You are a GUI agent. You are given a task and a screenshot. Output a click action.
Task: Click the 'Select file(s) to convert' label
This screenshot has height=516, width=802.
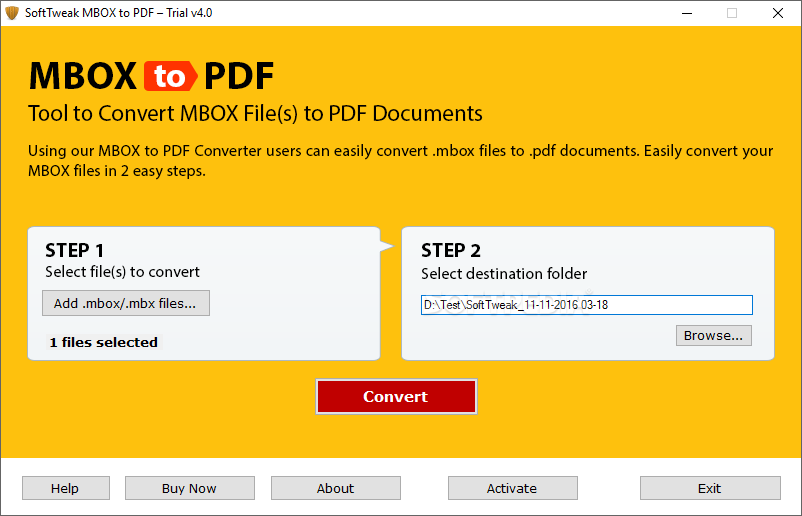pos(122,272)
